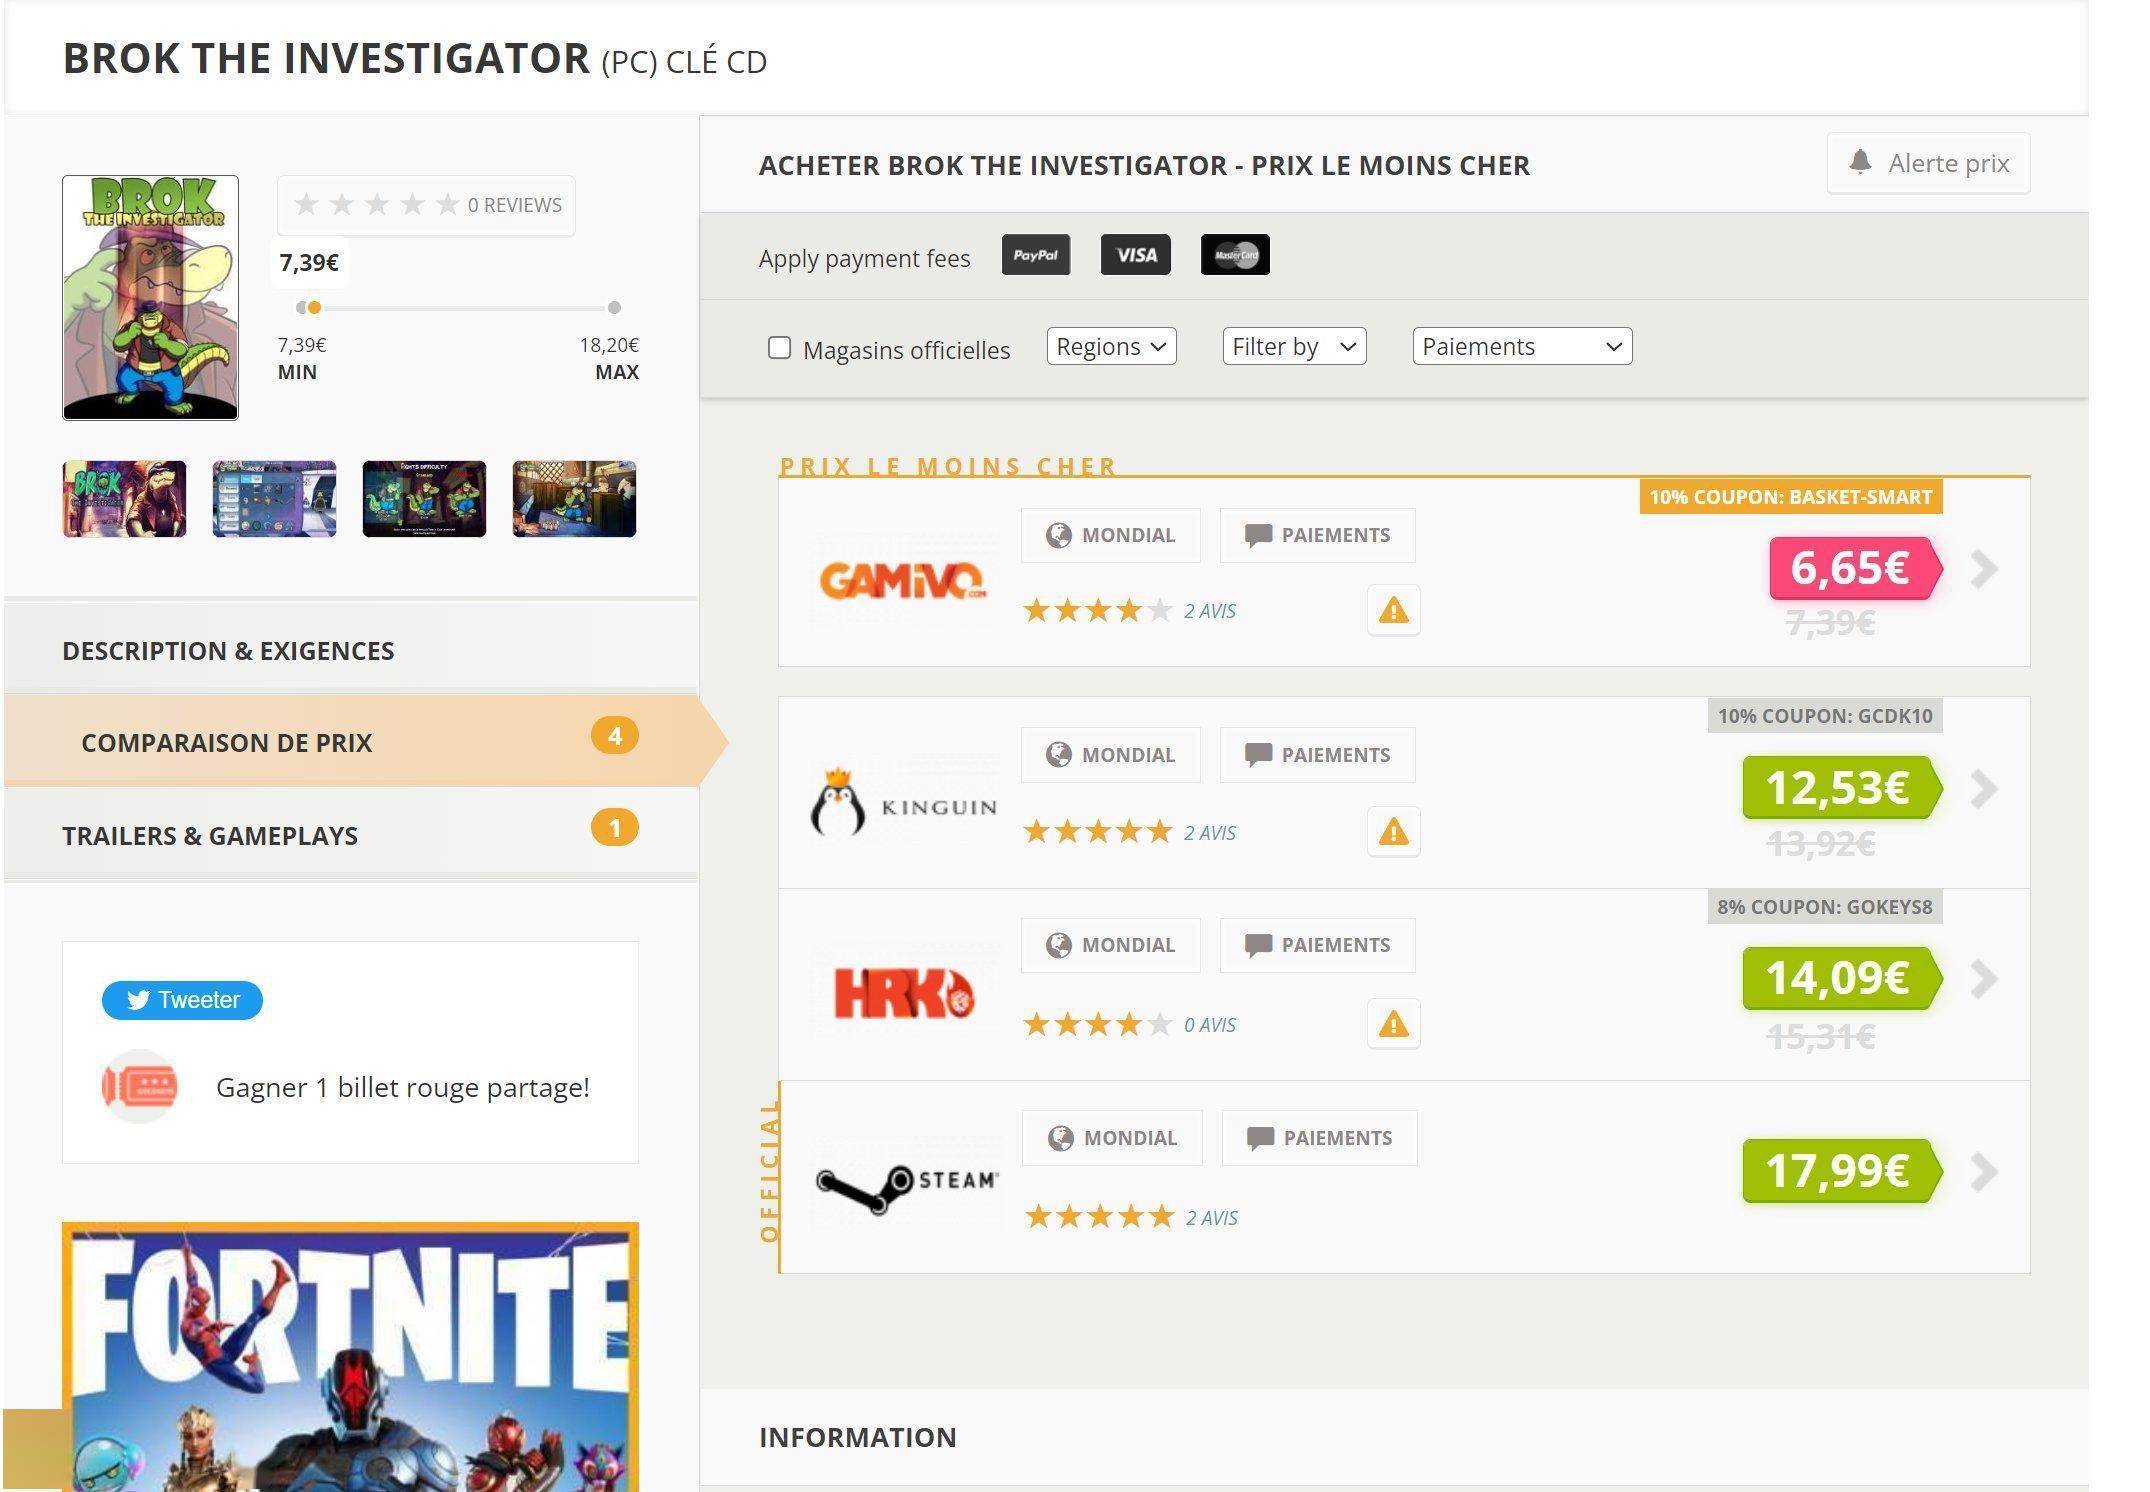The height and width of the screenshot is (1492, 2150).
Task: Click the Kinguin warning triangle icon
Action: click(1393, 832)
